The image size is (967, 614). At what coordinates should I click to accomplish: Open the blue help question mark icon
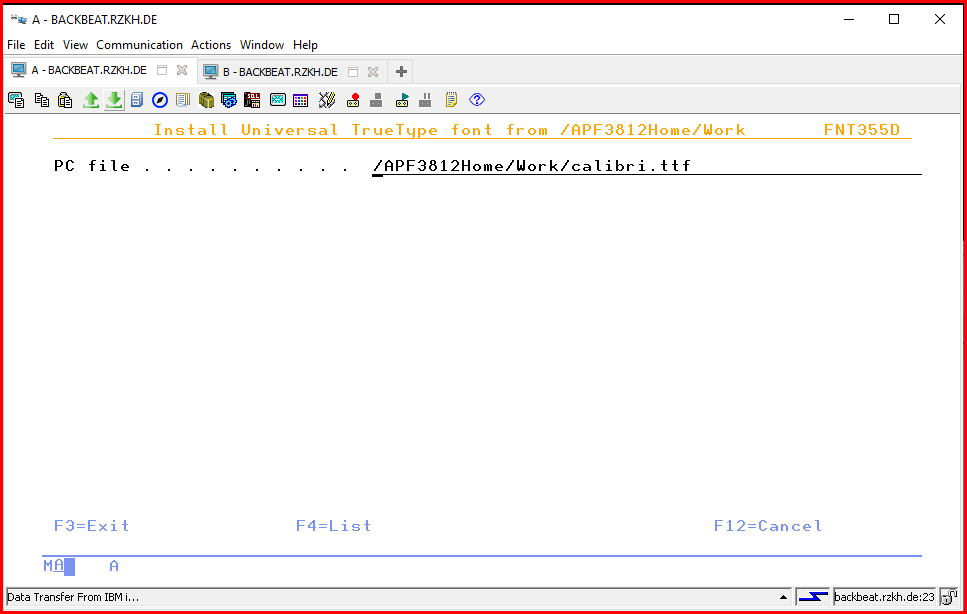coord(477,100)
